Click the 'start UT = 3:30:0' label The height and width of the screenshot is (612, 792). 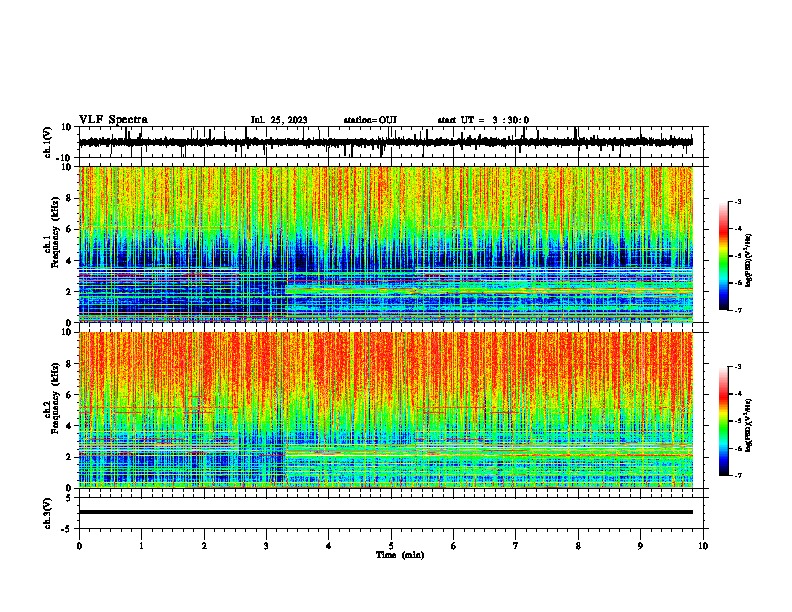click(x=483, y=120)
